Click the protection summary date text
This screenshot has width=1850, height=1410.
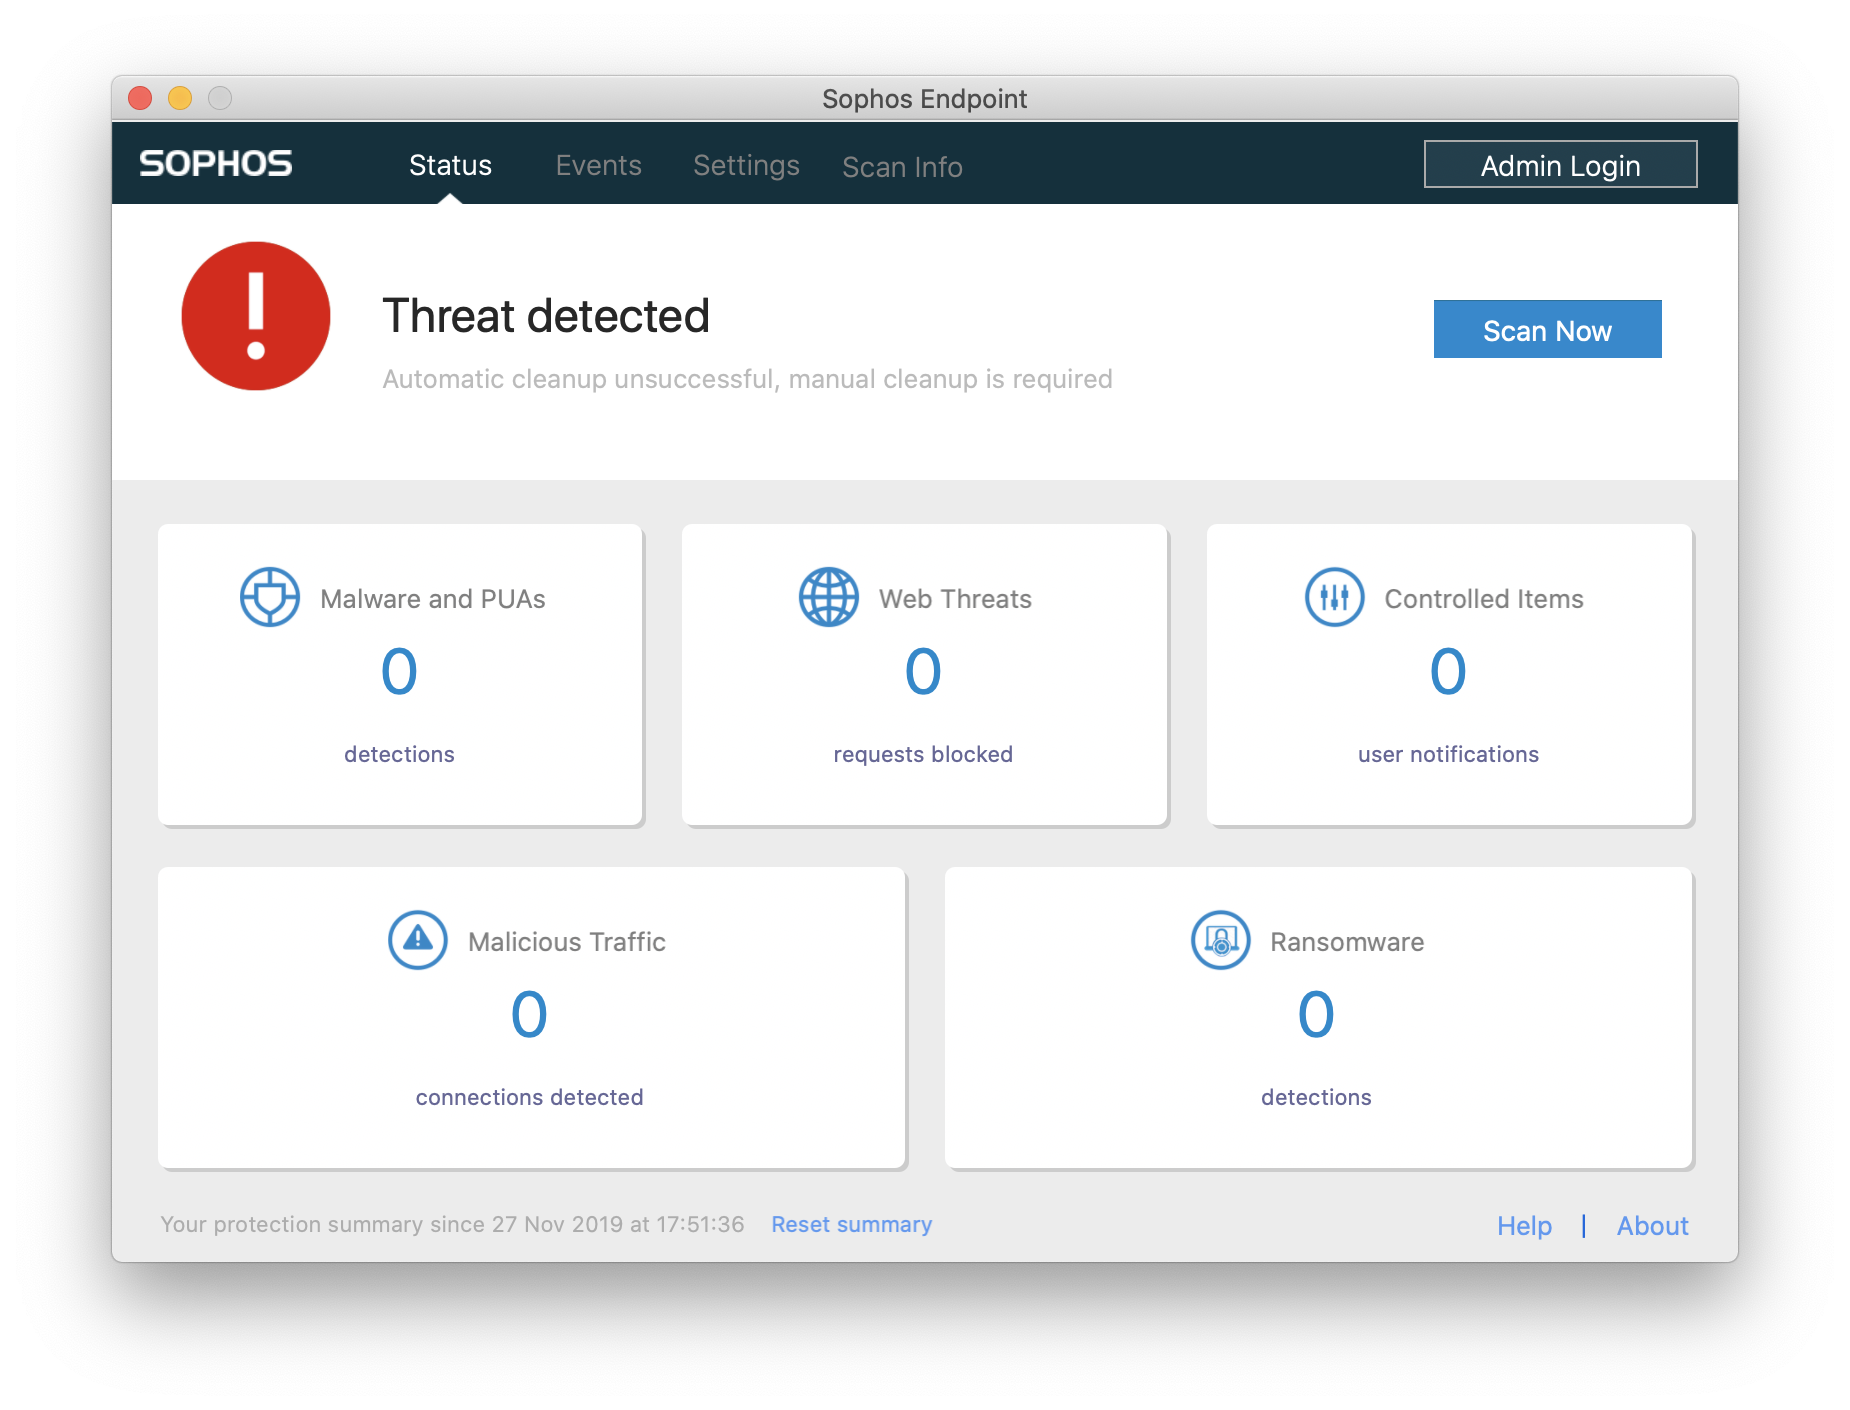(x=453, y=1225)
